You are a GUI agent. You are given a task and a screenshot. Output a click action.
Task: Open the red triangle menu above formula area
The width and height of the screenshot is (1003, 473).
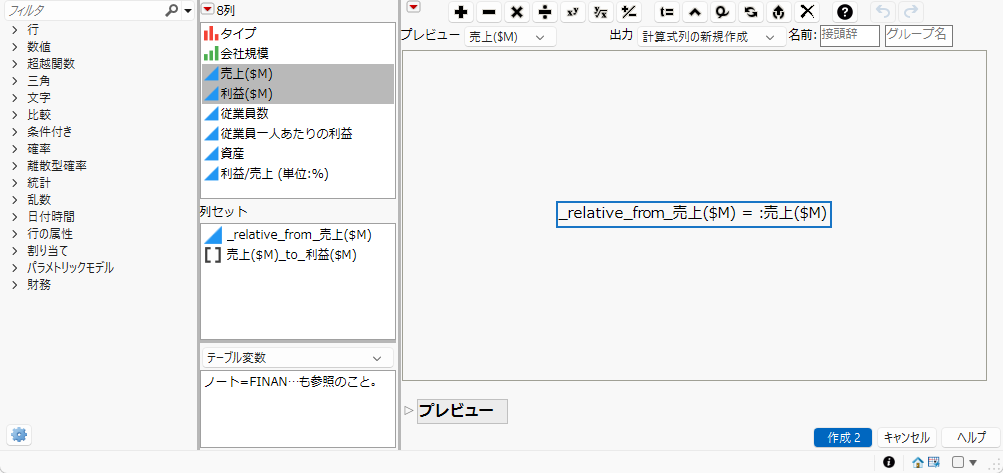click(414, 7)
